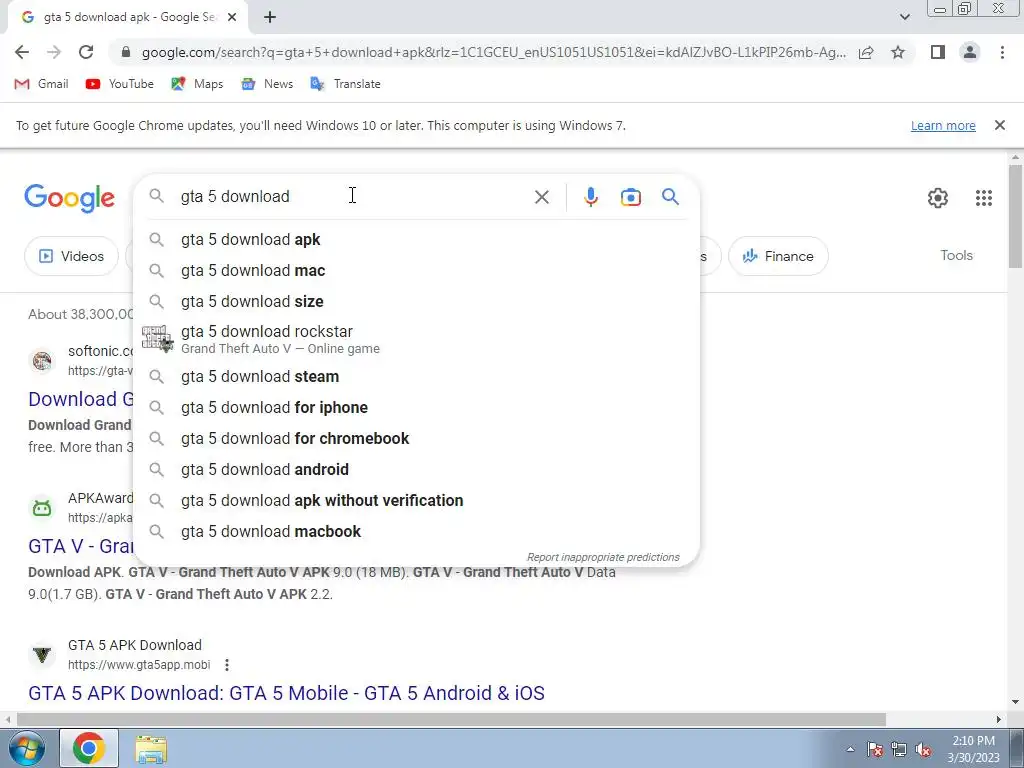Click Learn more about Chrome updates

coord(943,125)
